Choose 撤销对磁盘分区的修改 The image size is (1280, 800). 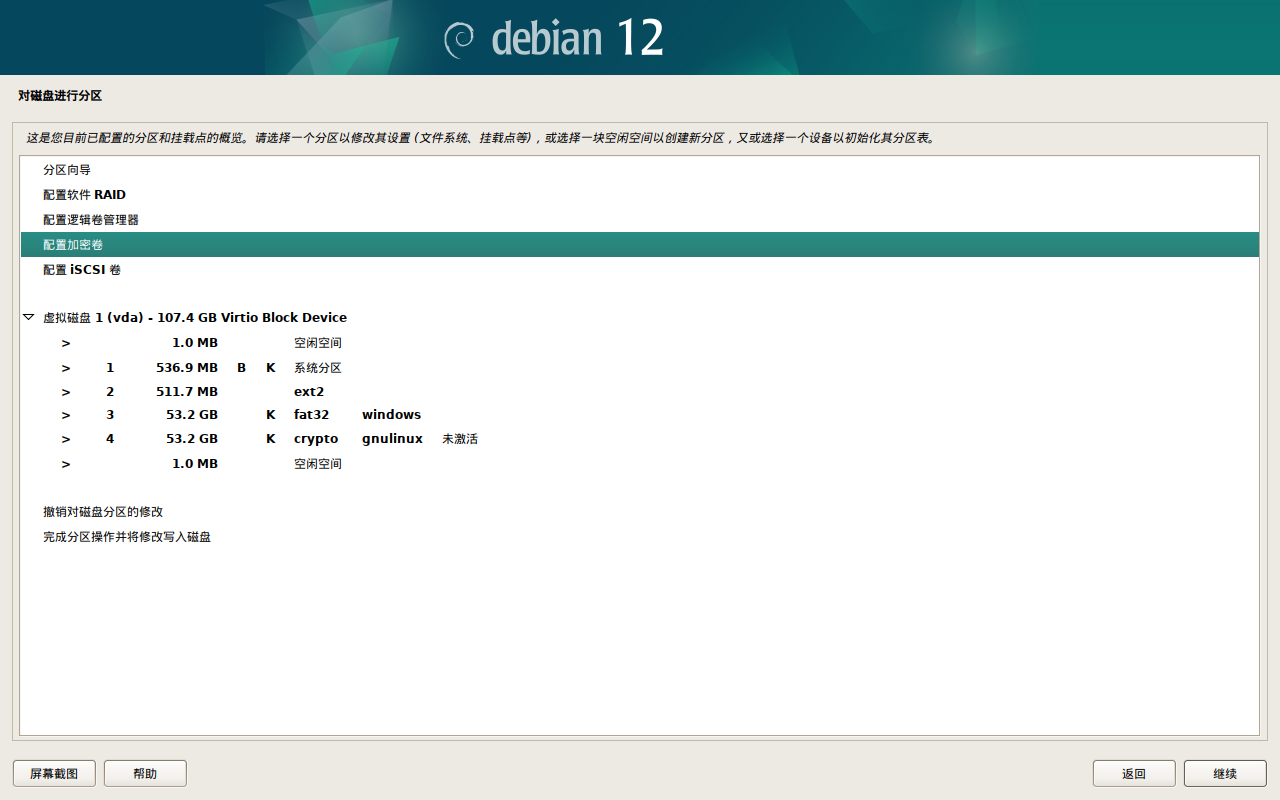tap(640, 512)
